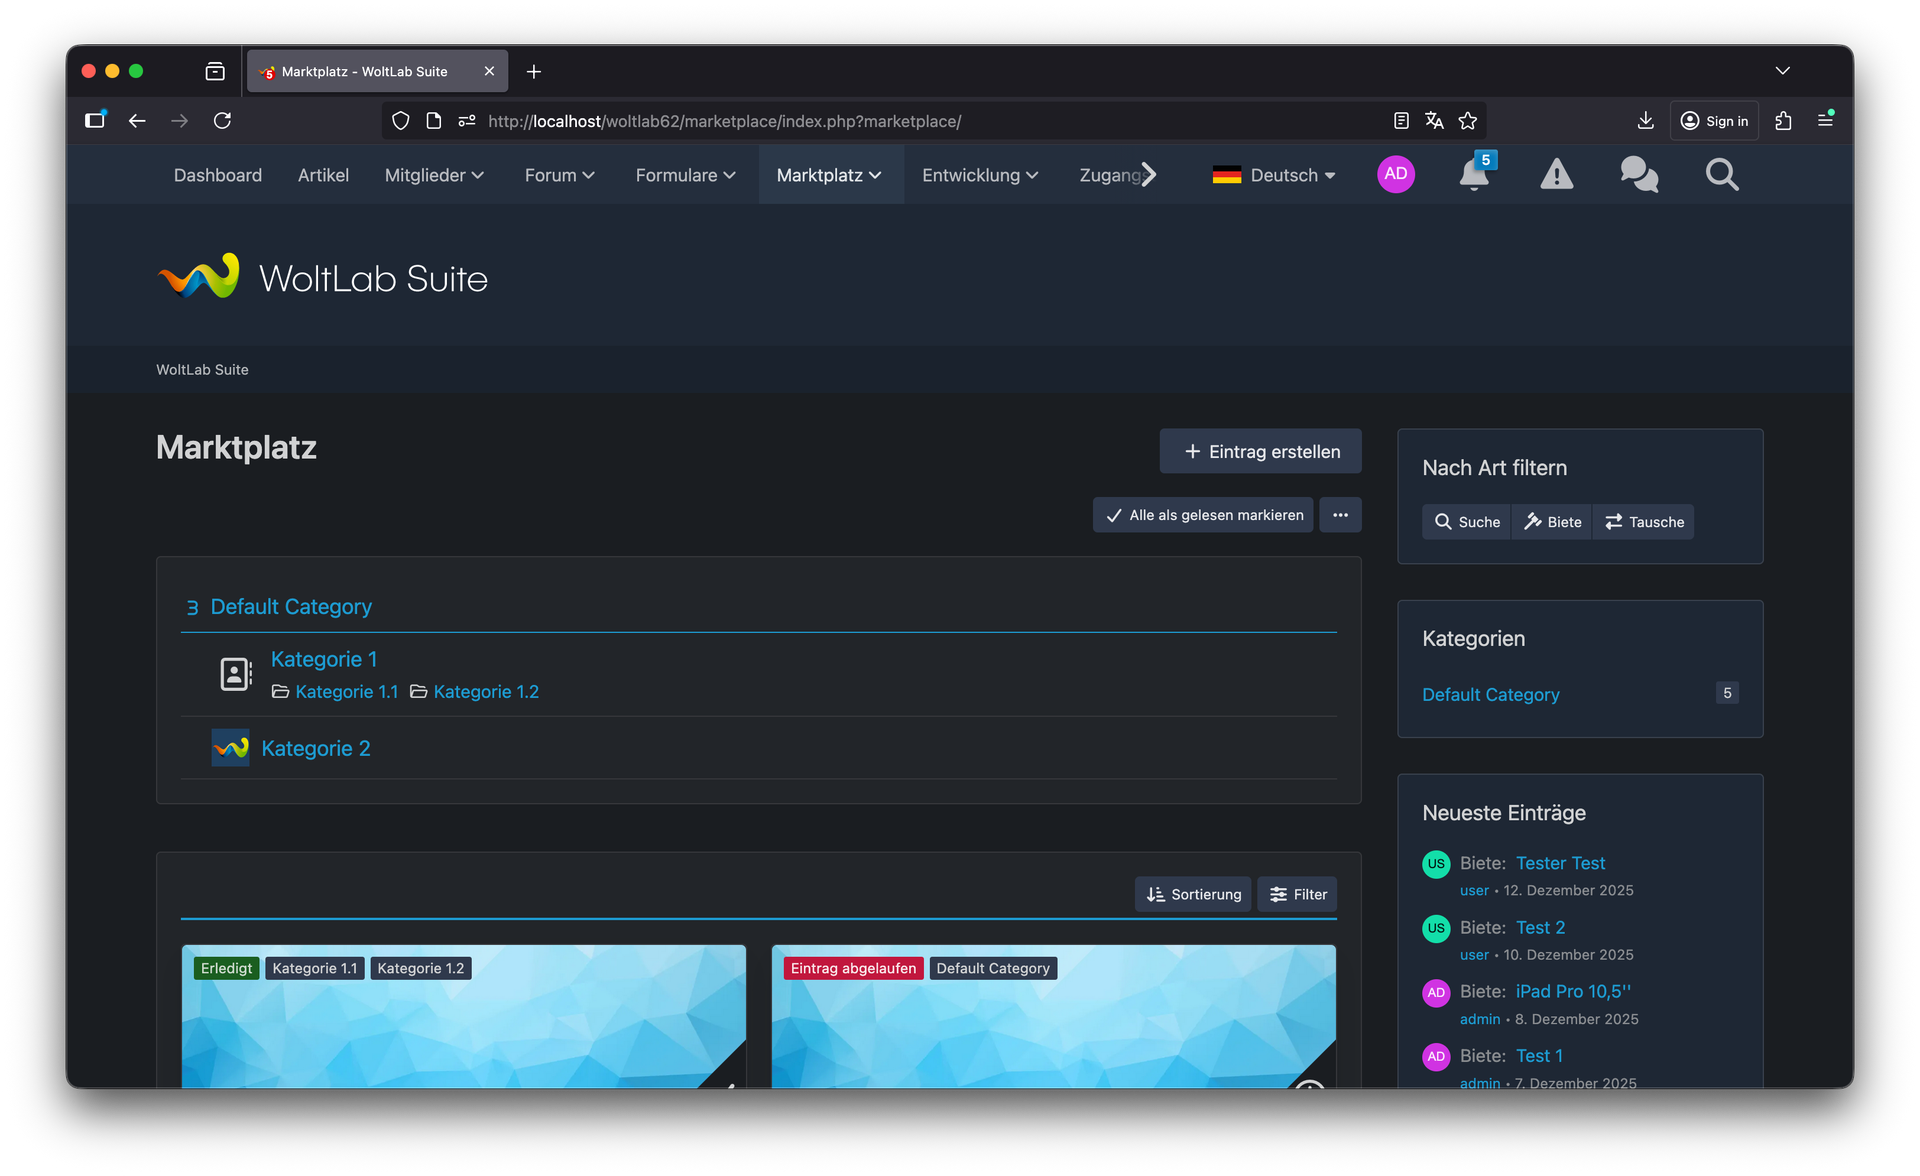Image resolution: width=1920 pixels, height=1176 pixels.
Task: Click the moderation warning triangle icon
Action: tap(1556, 175)
